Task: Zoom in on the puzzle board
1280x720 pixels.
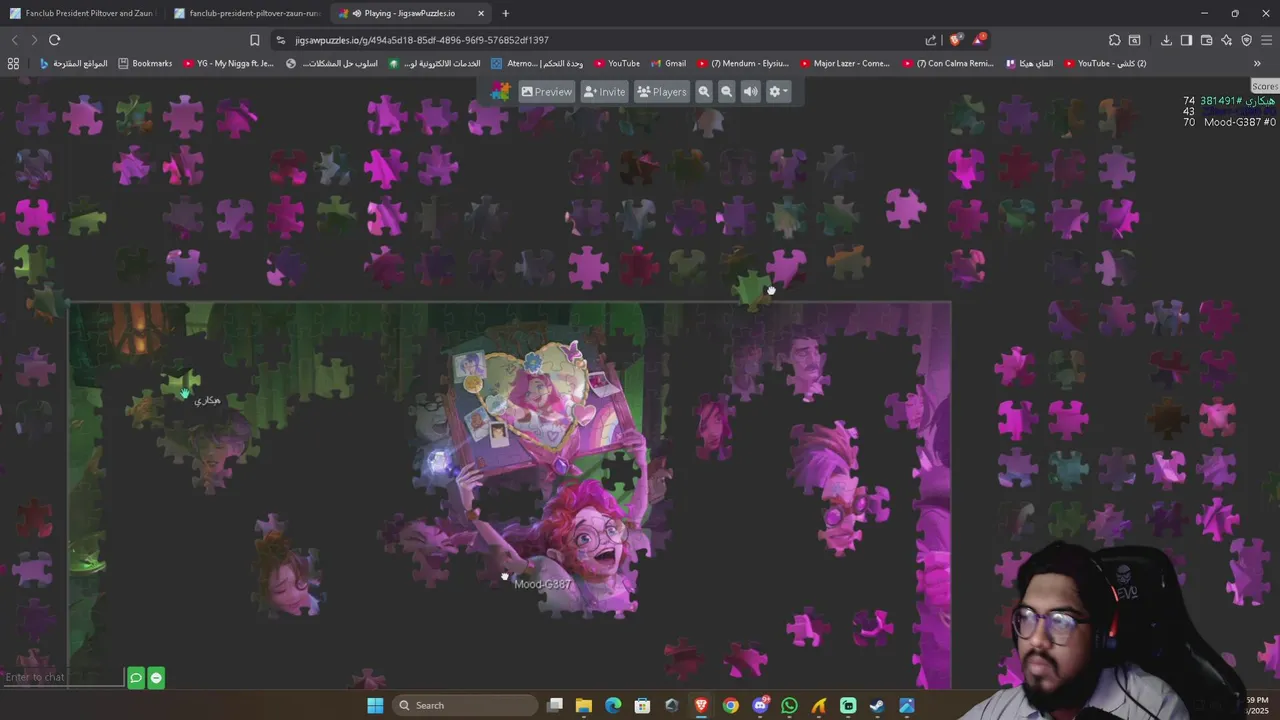Action: click(x=704, y=91)
